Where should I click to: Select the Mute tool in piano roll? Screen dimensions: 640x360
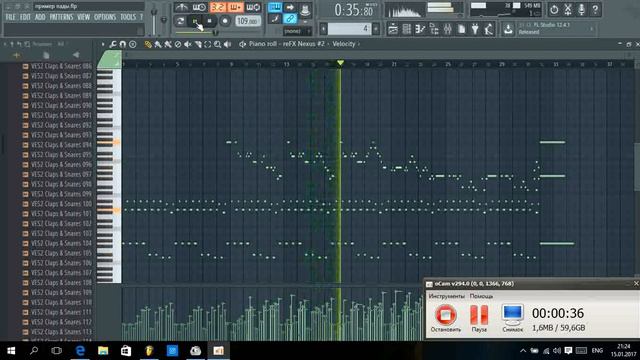tap(188, 44)
